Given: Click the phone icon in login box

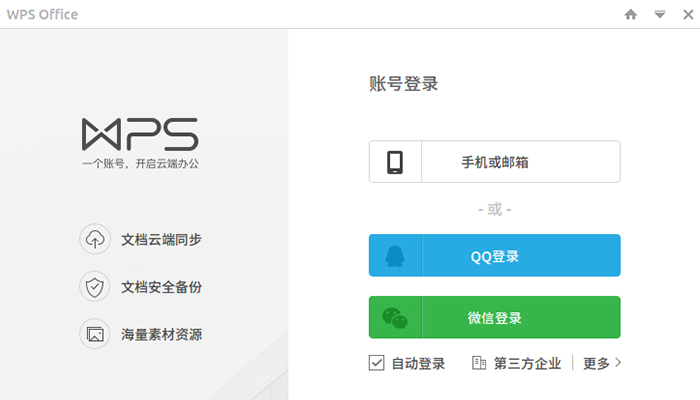Looking at the screenshot, I should pos(395,162).
